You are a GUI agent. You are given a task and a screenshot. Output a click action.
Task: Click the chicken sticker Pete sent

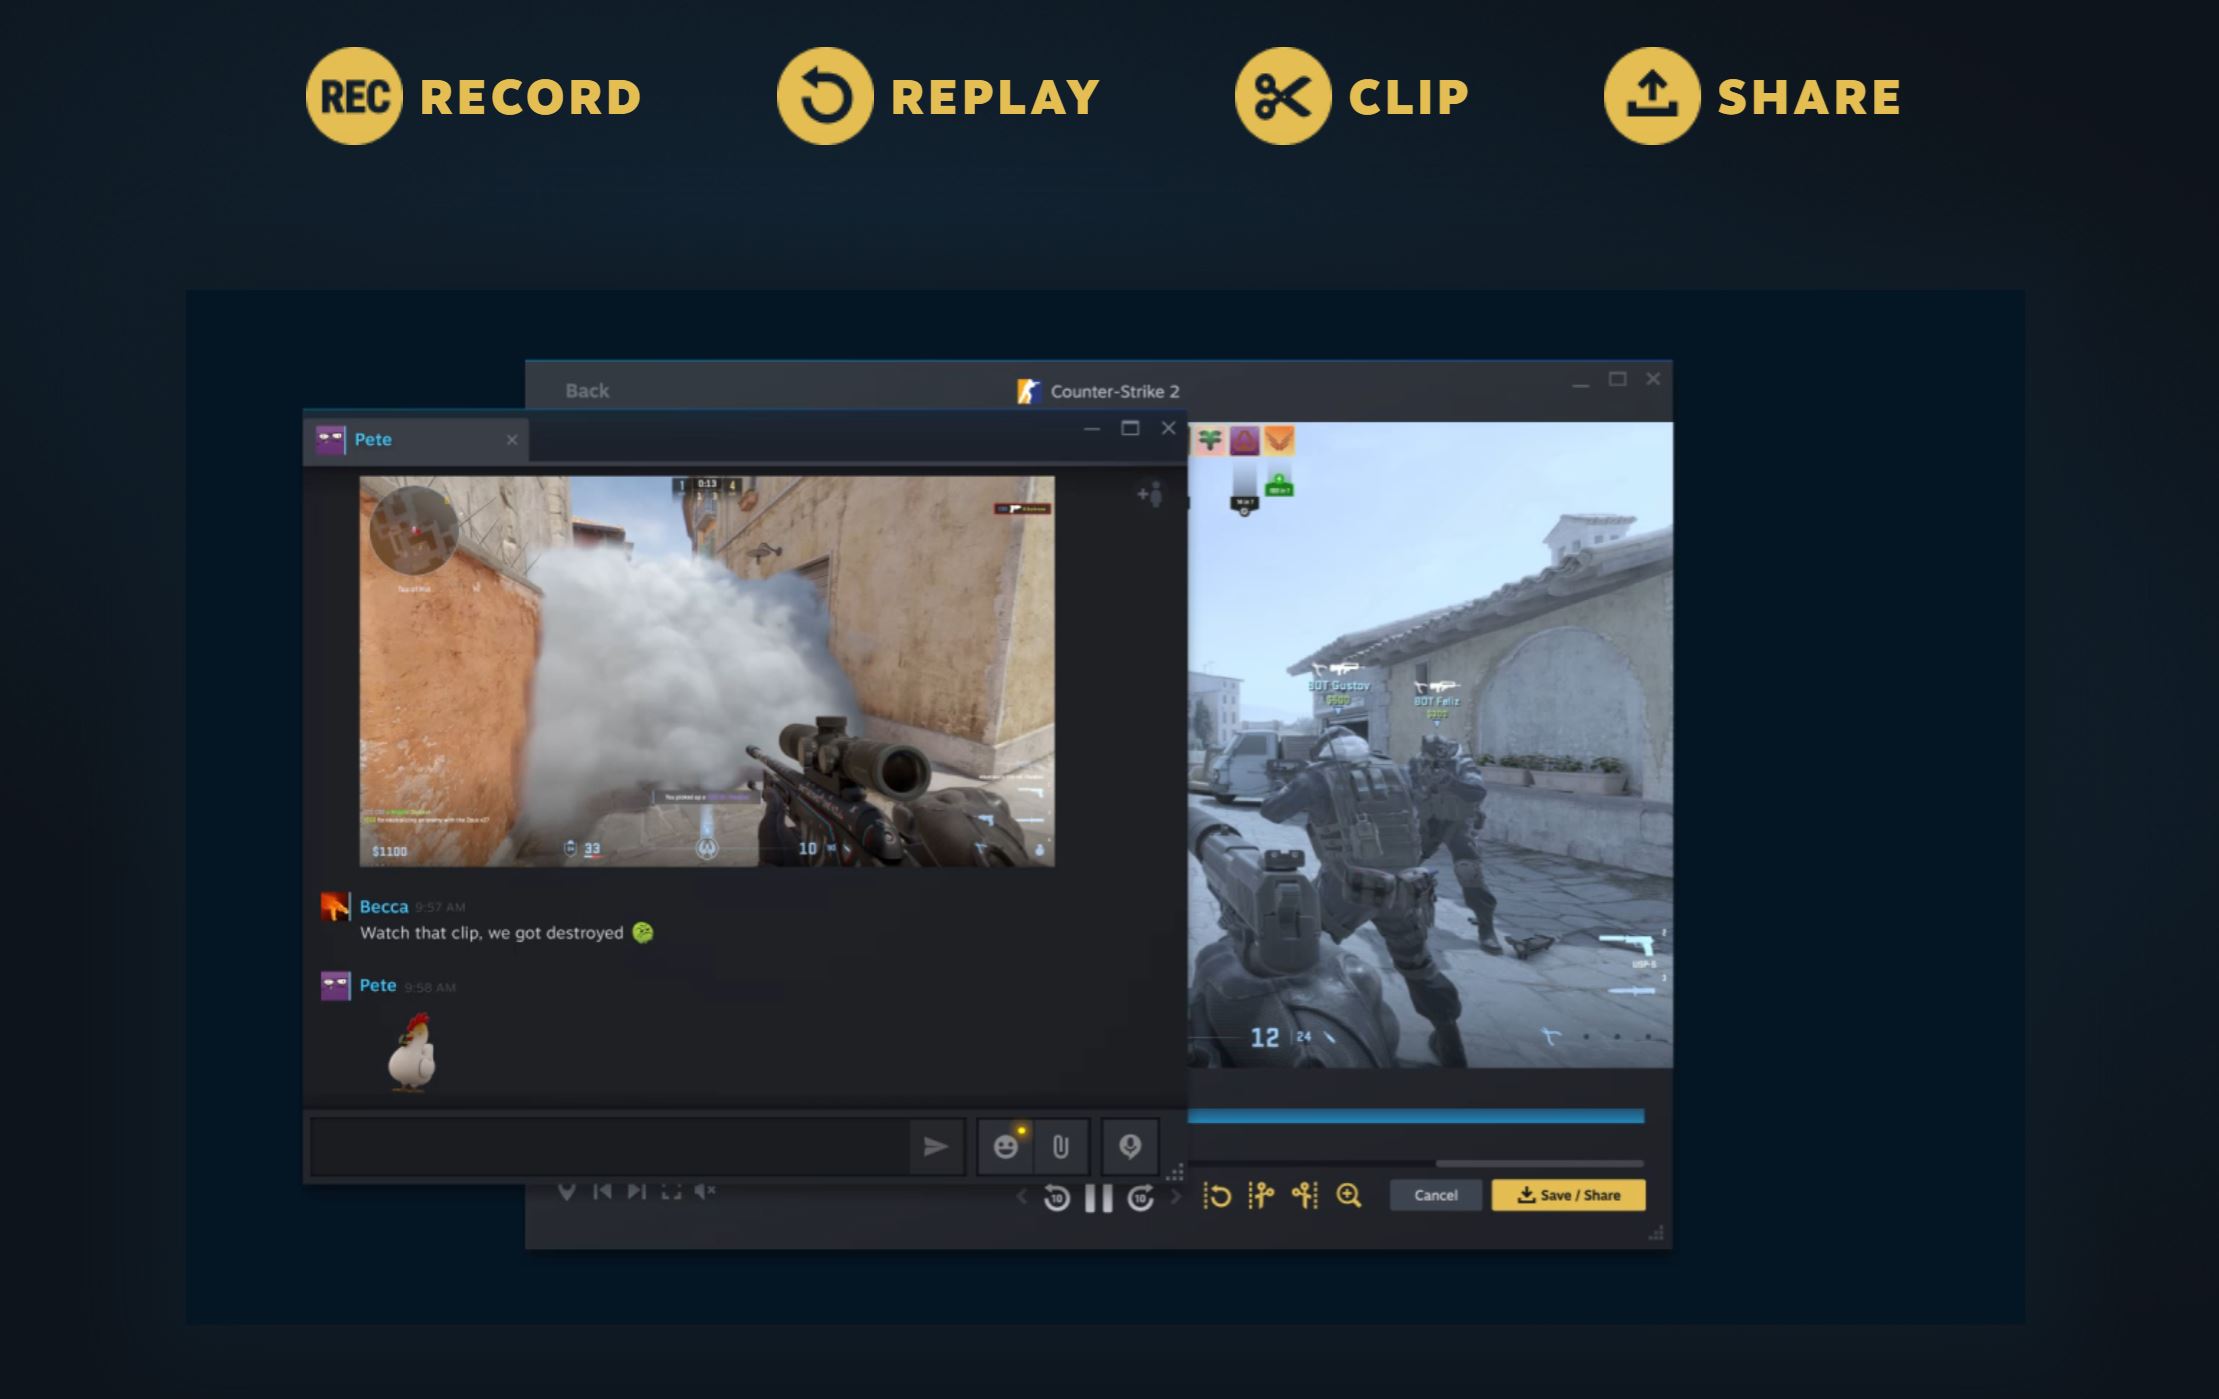point(412,1052)
